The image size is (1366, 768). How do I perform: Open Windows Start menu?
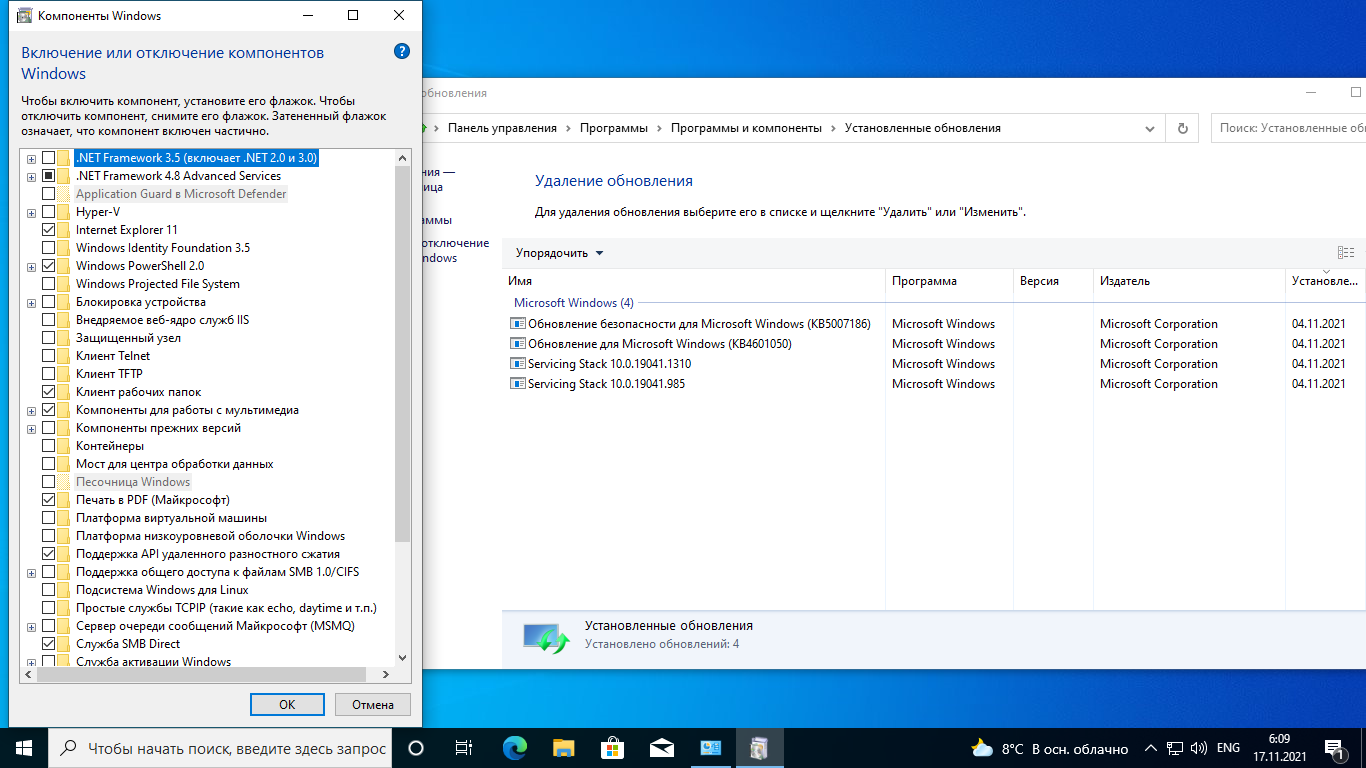coord(24,748)
